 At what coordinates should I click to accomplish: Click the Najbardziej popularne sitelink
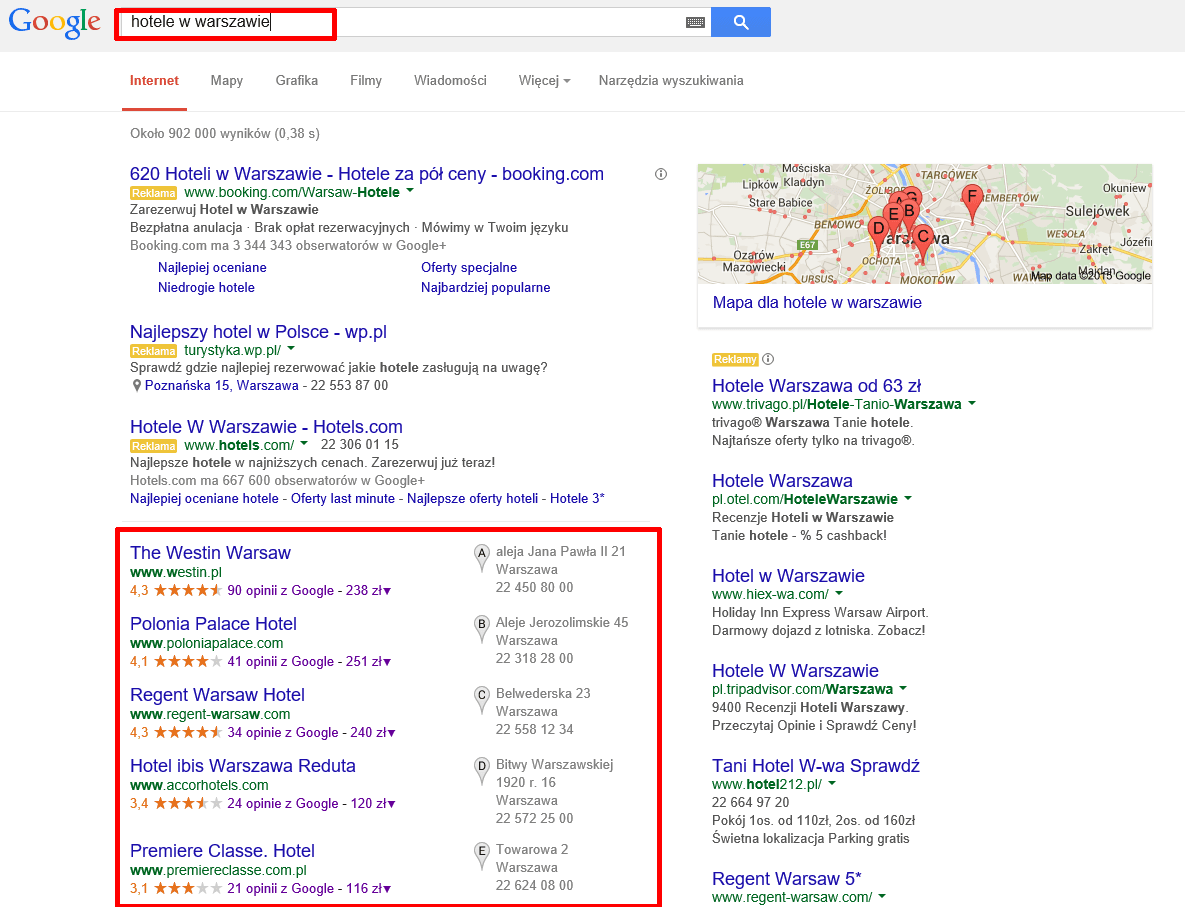[x=486, y=287]
